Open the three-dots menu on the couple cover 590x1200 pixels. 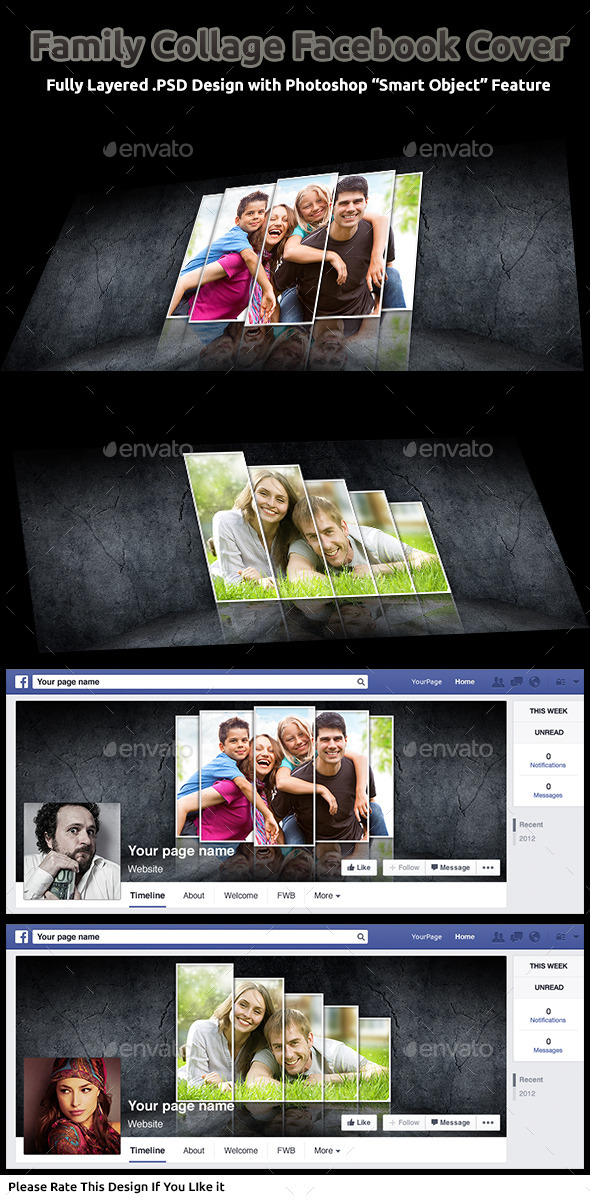point(488,1123)
